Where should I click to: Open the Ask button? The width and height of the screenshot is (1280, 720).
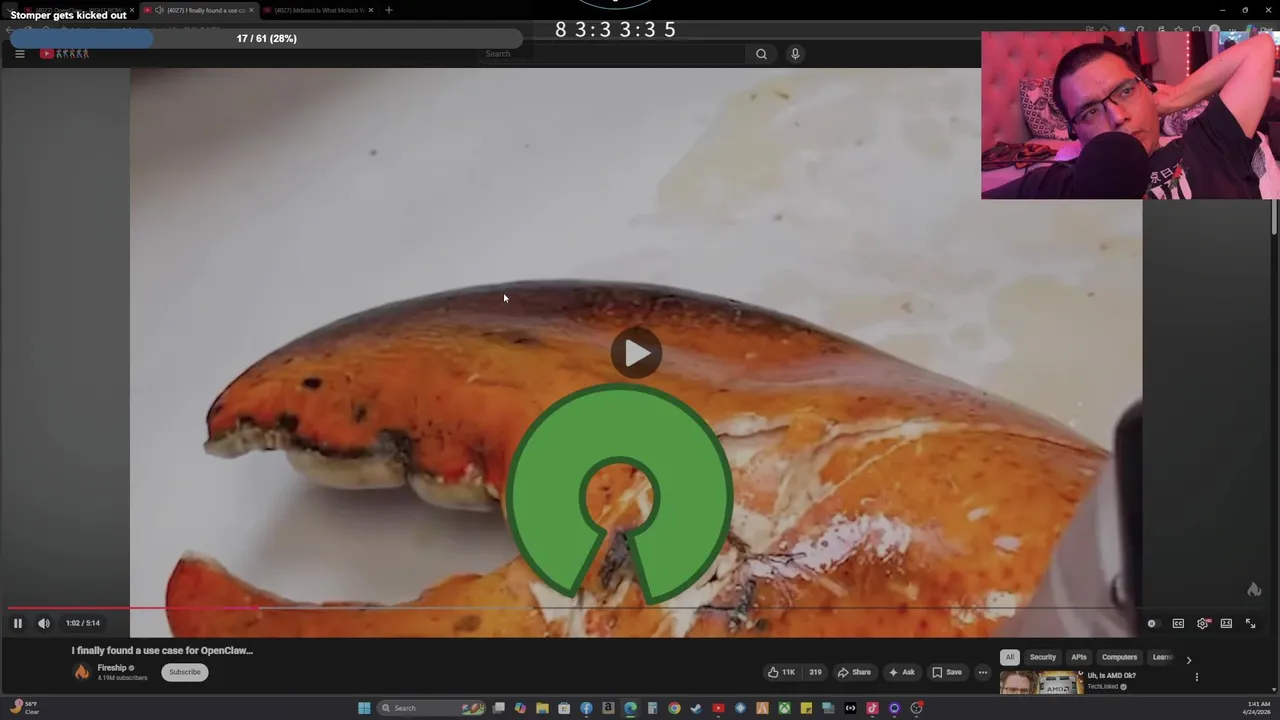[901, 672]
